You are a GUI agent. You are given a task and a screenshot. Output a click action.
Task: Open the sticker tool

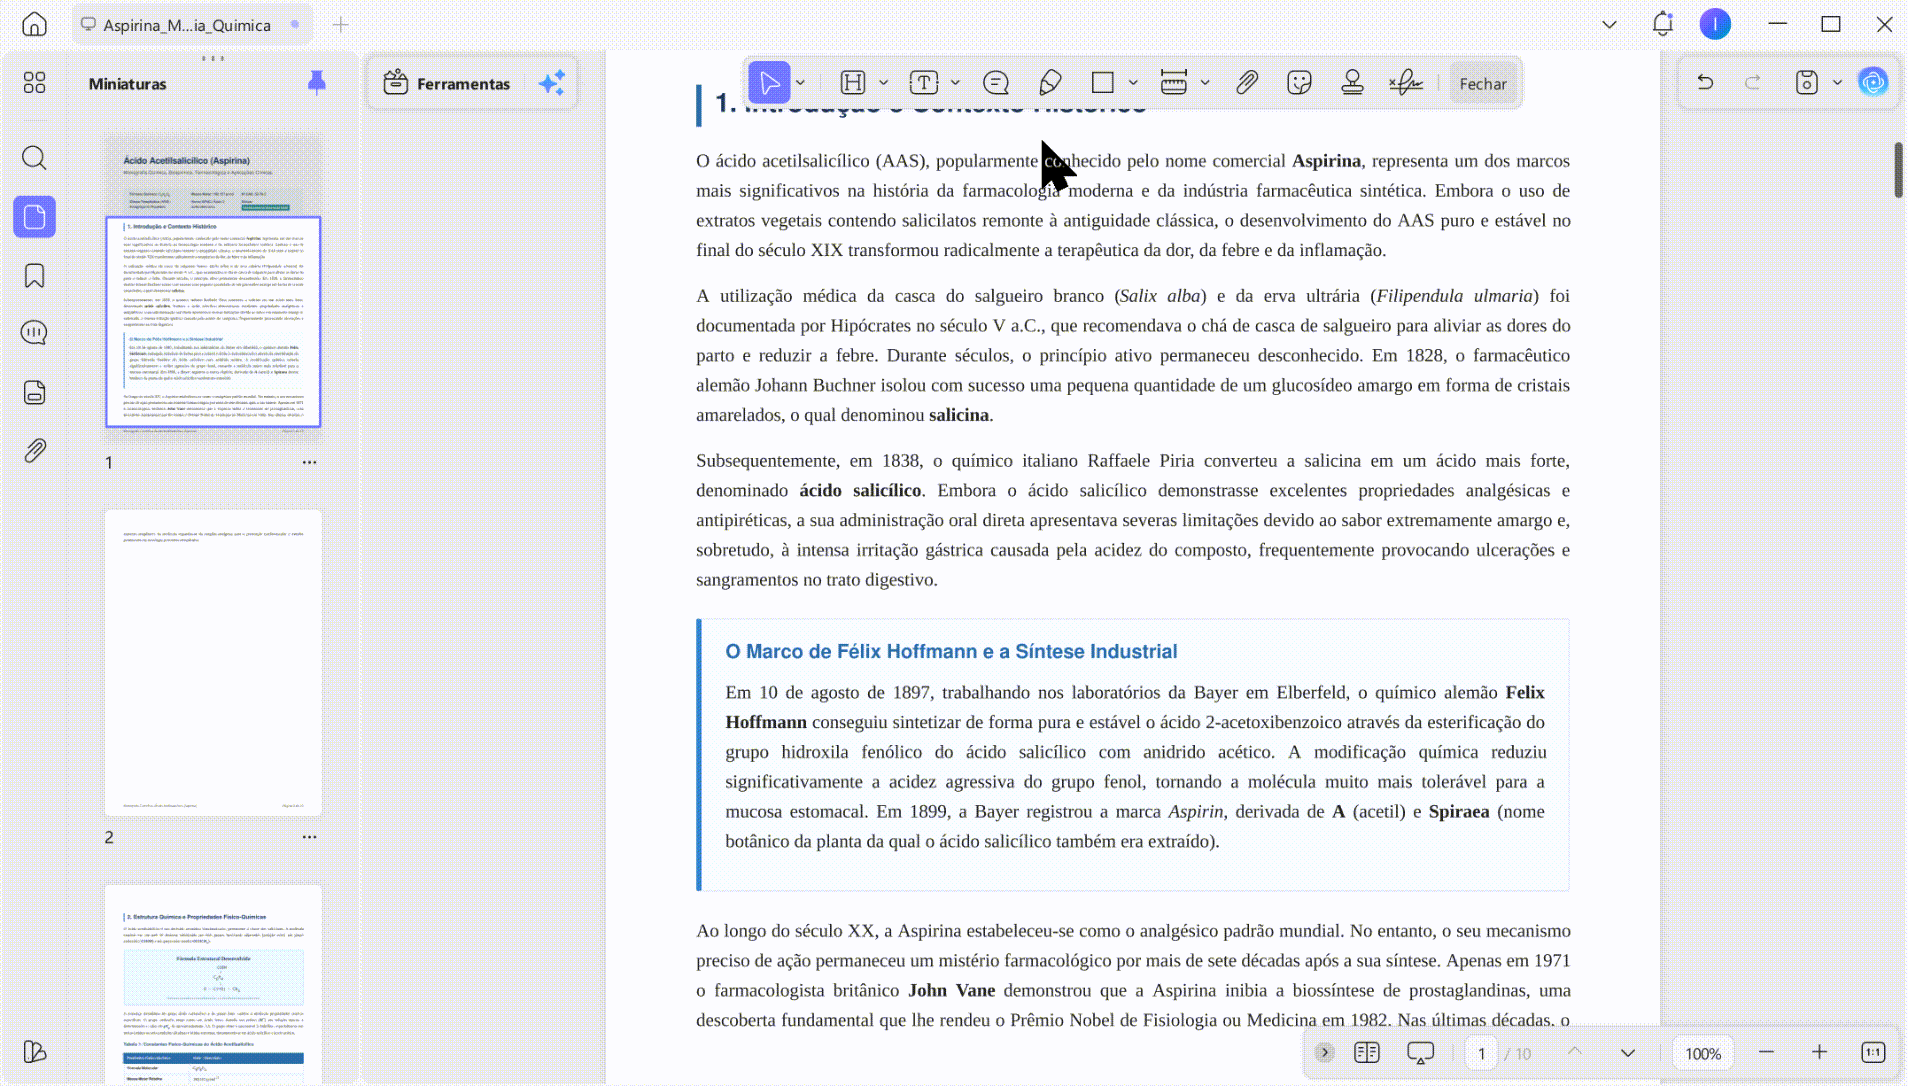[1299, 83]
